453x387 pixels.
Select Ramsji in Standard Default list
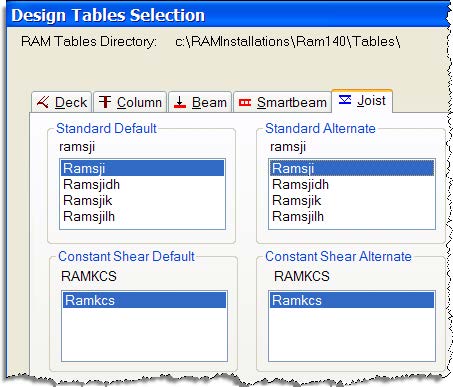(x=143, y=168)
